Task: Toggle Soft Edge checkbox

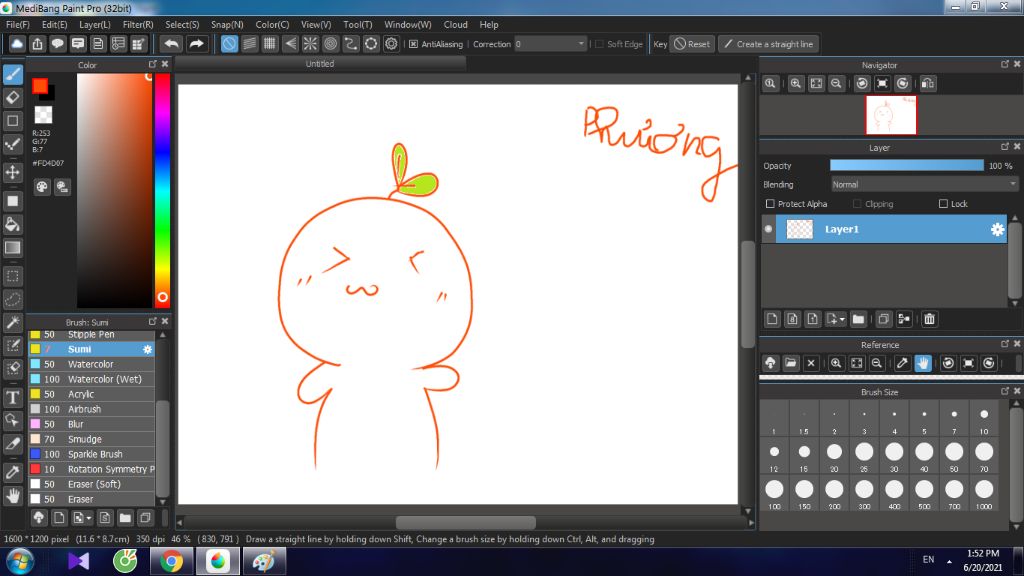Action: pos(600,44)
